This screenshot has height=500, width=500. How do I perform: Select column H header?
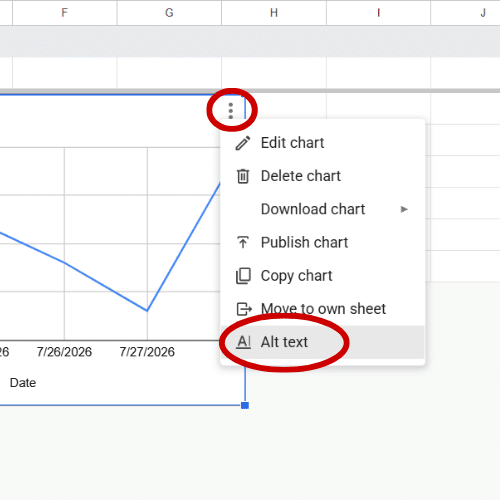point(274,13)
